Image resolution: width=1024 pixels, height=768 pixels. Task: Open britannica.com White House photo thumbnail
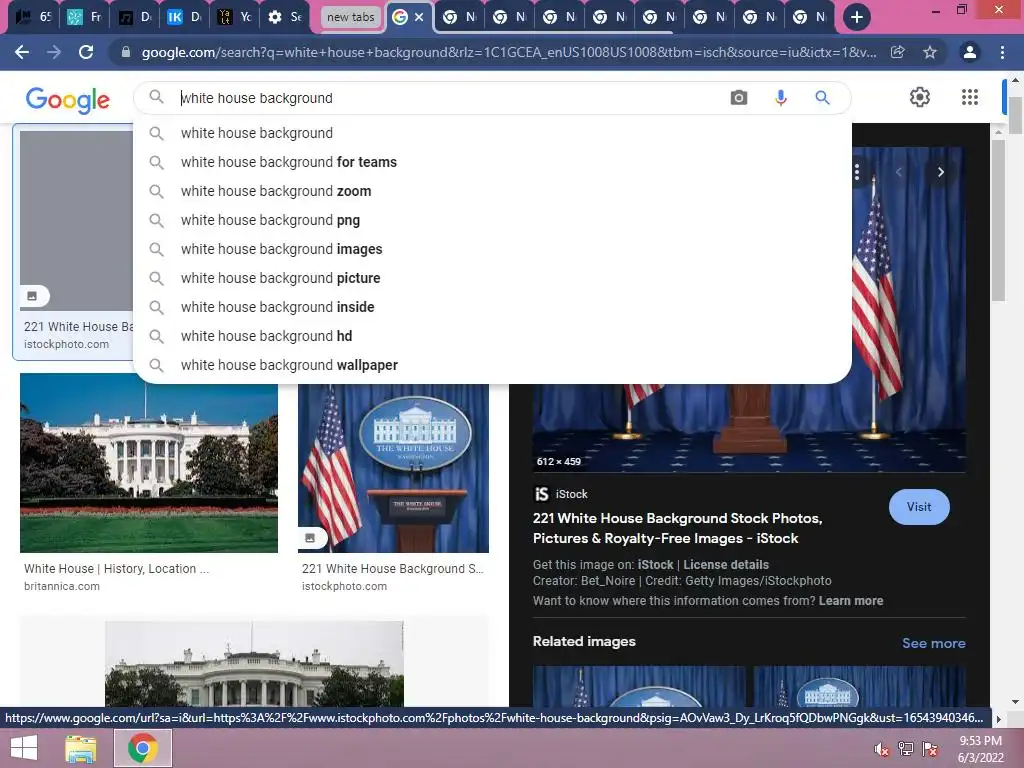pyautogui.click(x=149, y=463)
